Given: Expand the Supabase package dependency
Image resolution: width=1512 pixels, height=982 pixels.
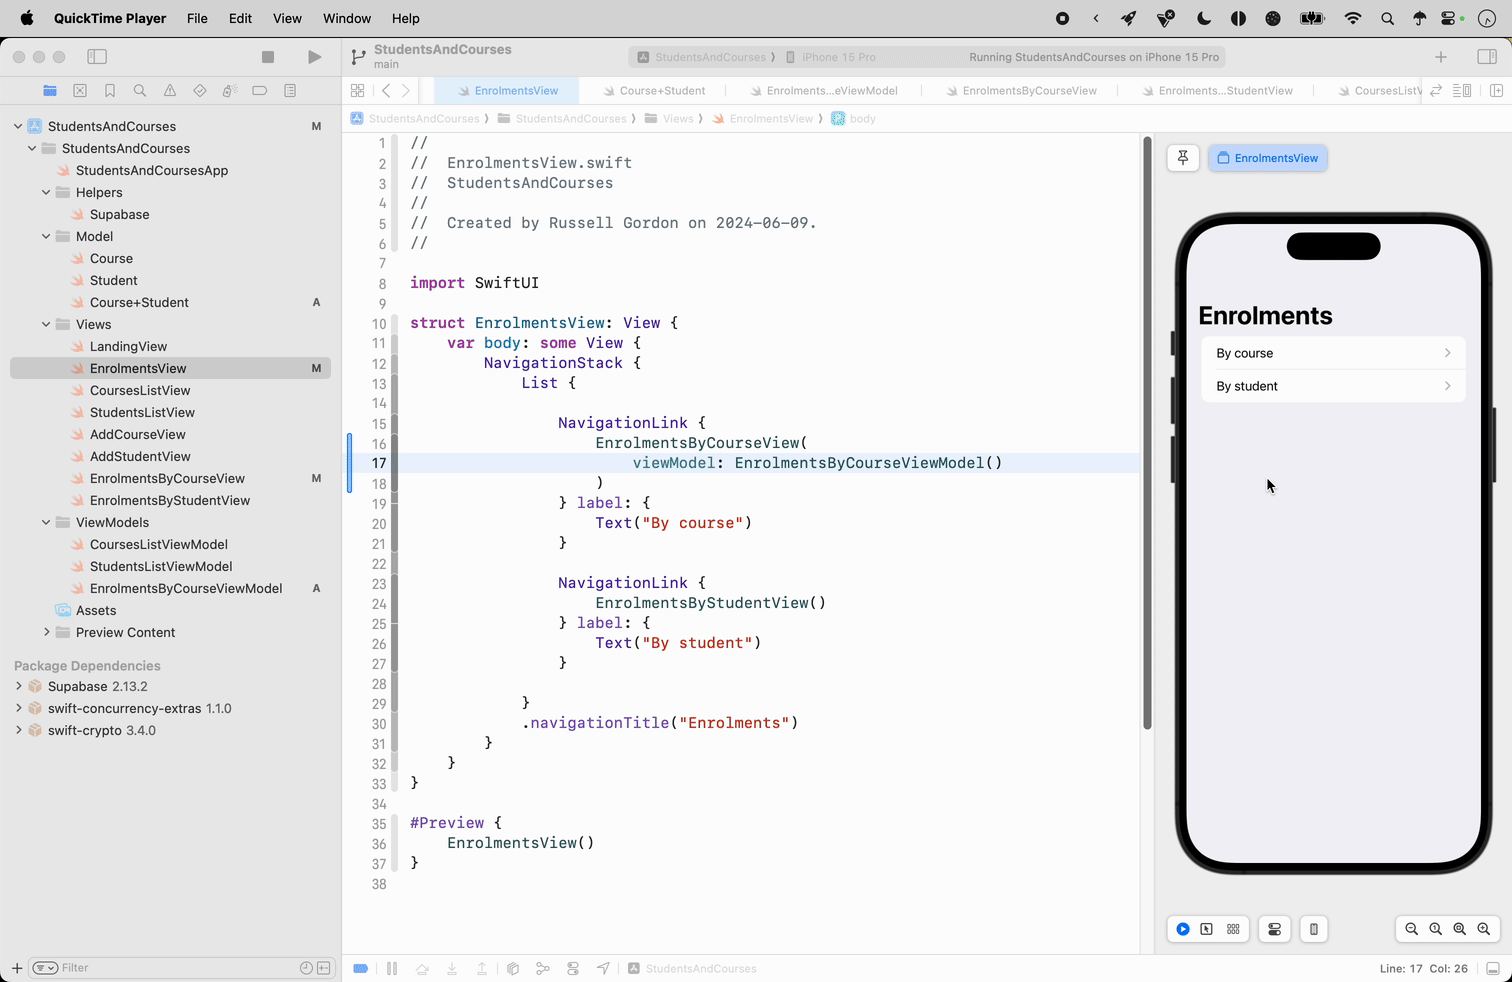Looking at the screenshot, I should pyautogui.click(x=18, y=686).
